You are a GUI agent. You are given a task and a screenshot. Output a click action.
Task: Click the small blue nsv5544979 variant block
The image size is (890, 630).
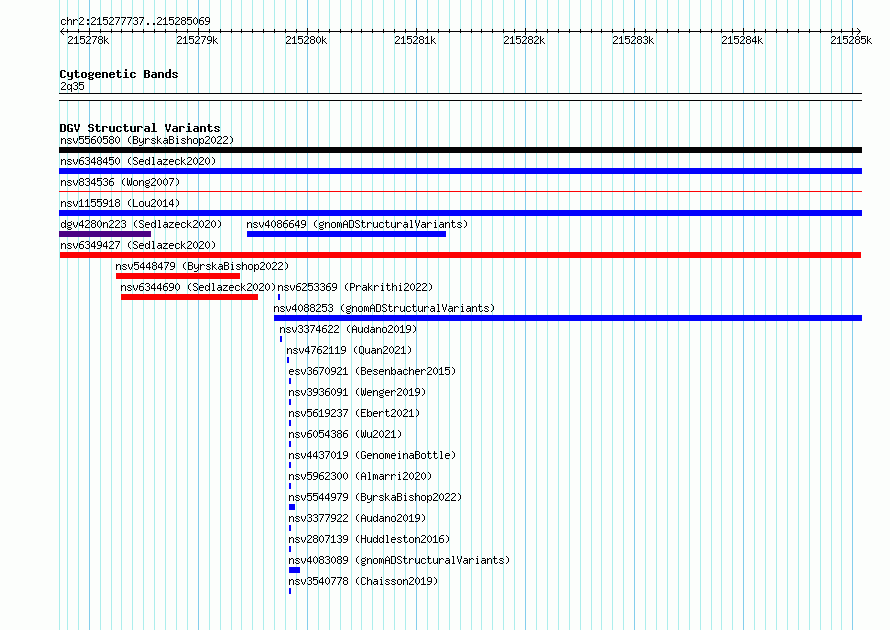(292, 507)
